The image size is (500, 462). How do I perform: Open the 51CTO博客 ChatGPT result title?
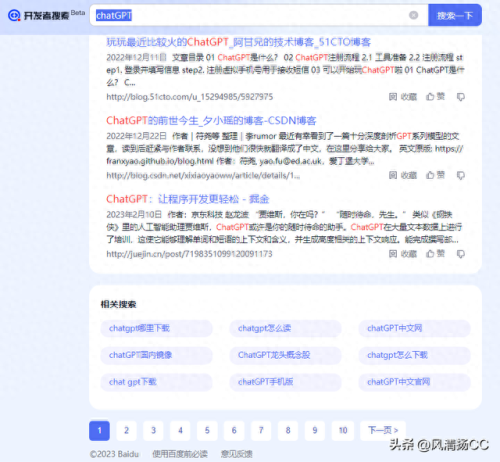(x=238, y=42)
